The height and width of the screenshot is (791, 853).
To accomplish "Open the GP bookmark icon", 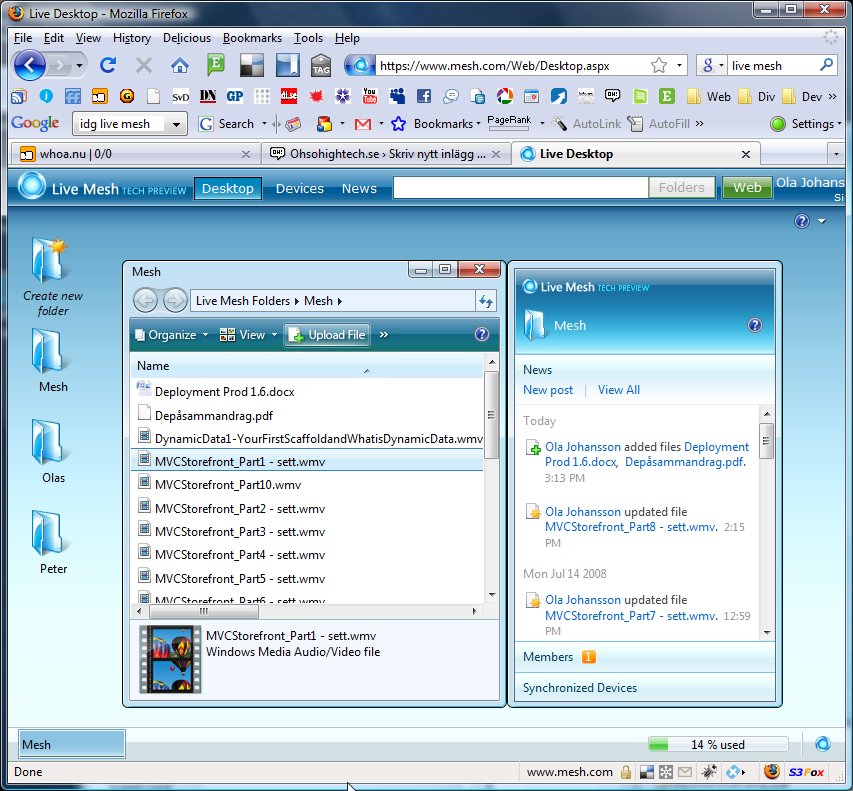I will click(x=235, y=96).
